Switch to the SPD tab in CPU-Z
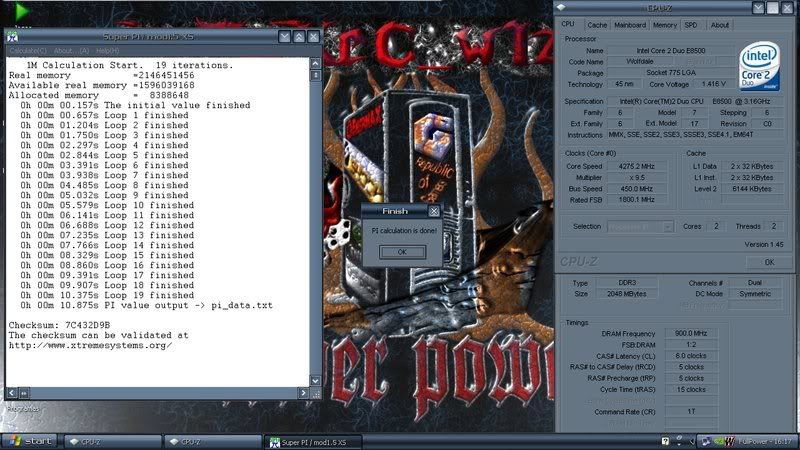The image size is (800, 450). 691,24
